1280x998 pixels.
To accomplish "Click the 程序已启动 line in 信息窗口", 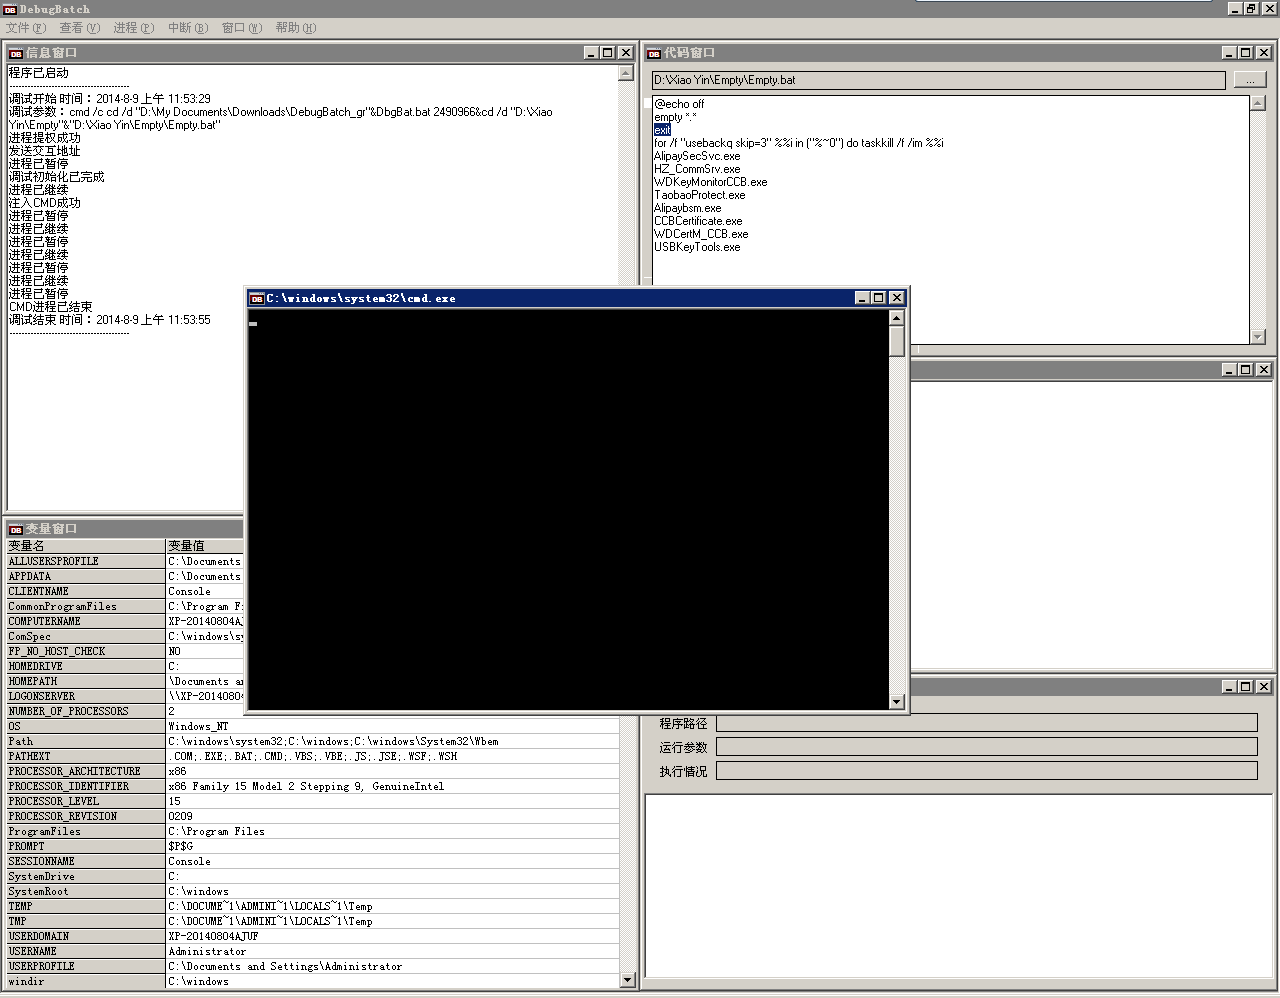I will coord(39,73).
